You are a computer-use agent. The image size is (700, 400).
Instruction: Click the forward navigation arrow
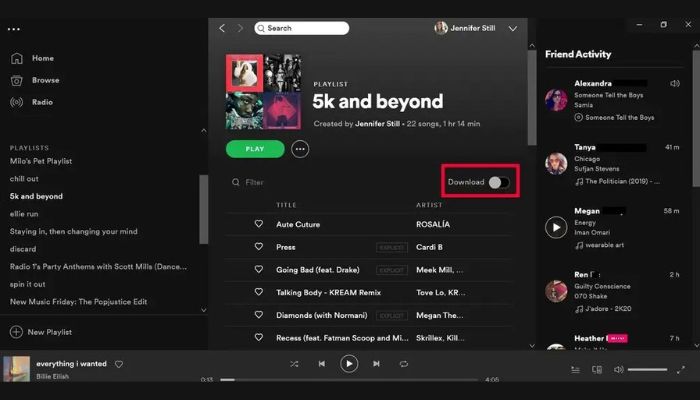(240, 28)
